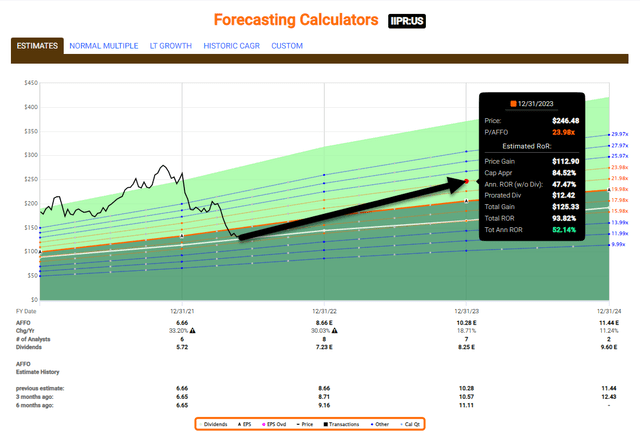
Task: Click the AFFO estimate 8.66 E
Action: [324, 323]
